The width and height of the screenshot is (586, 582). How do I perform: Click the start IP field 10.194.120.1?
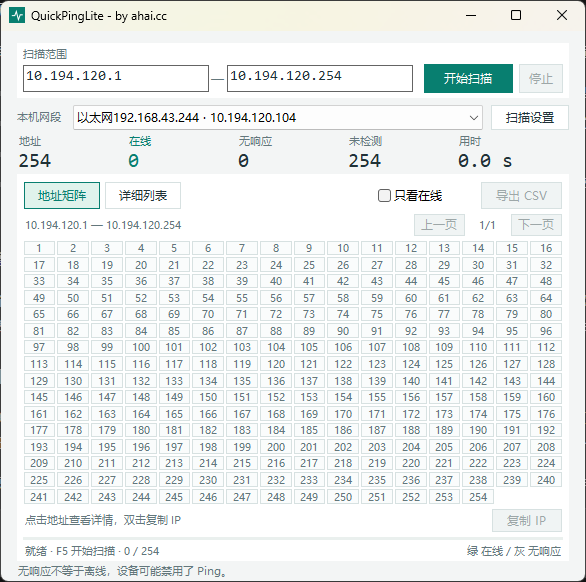tap(116, 78)
